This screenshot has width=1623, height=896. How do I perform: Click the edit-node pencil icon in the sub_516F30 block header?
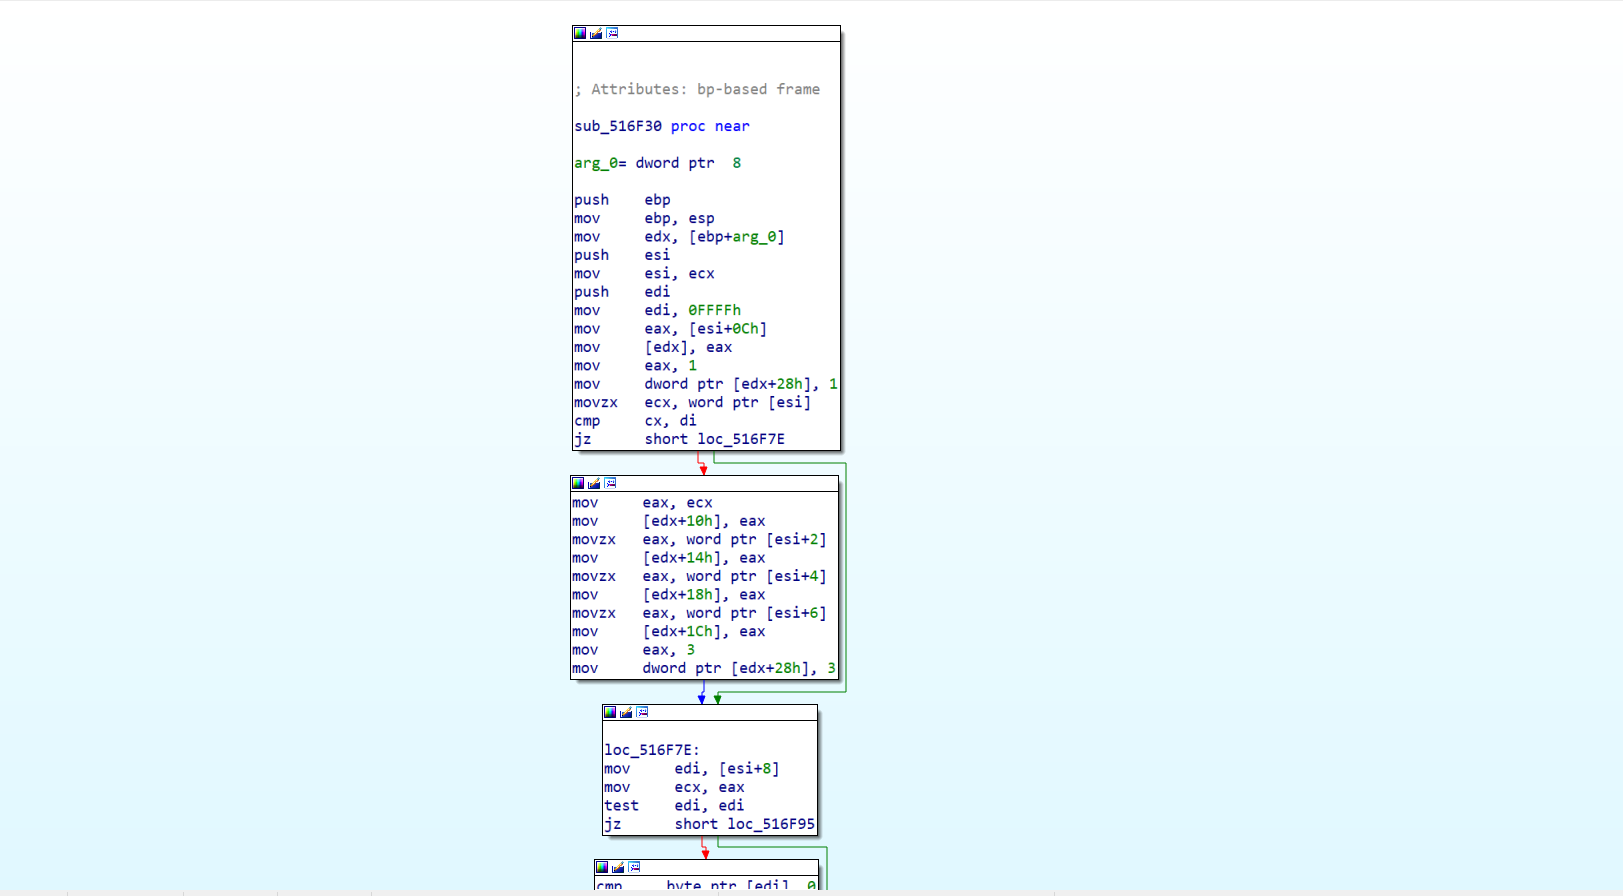596,33
